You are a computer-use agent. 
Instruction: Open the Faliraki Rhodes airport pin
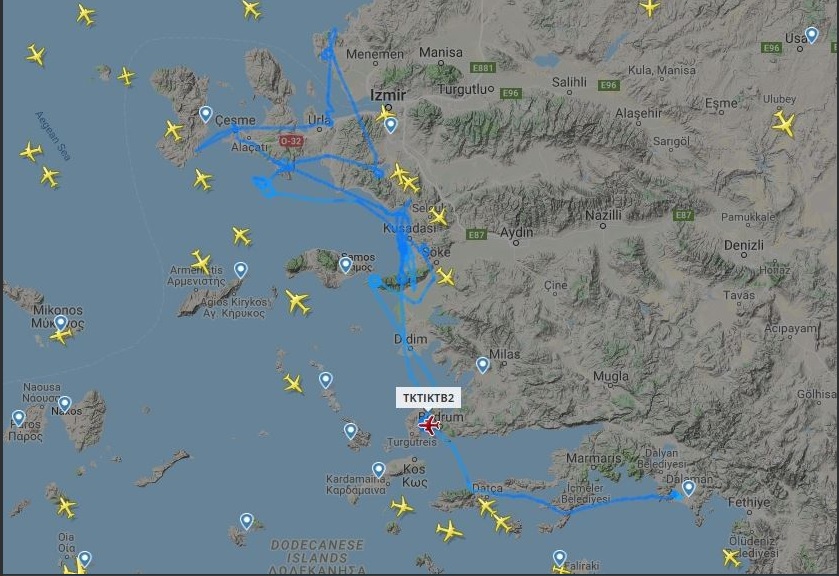559,558
